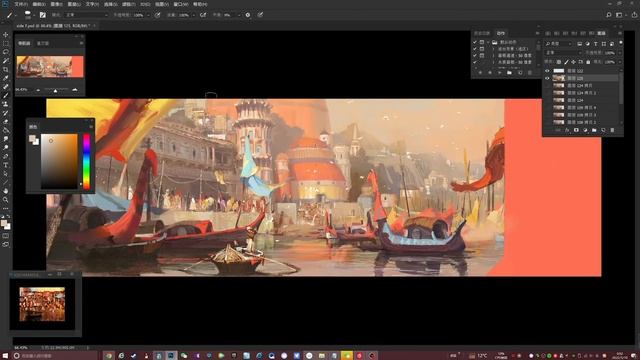The image size is (640, 360).
Task: Select the Move tool
Action: pyautogui.click(x=6, y=35)
